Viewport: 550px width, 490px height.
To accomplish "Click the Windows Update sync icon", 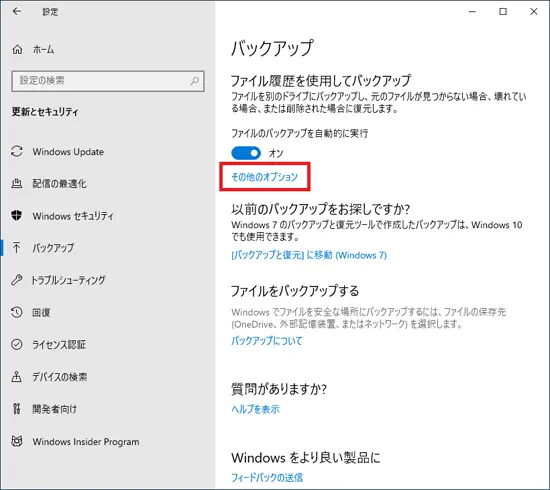I will click(17, 152).
